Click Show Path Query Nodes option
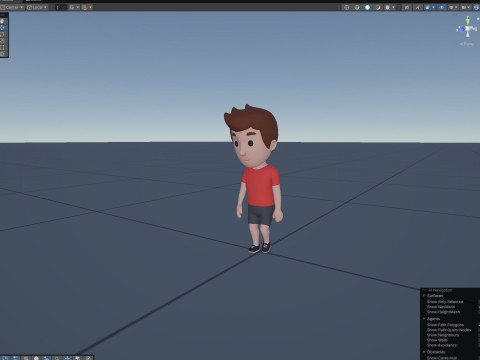The image size is (480, 360). pos(449,330)
